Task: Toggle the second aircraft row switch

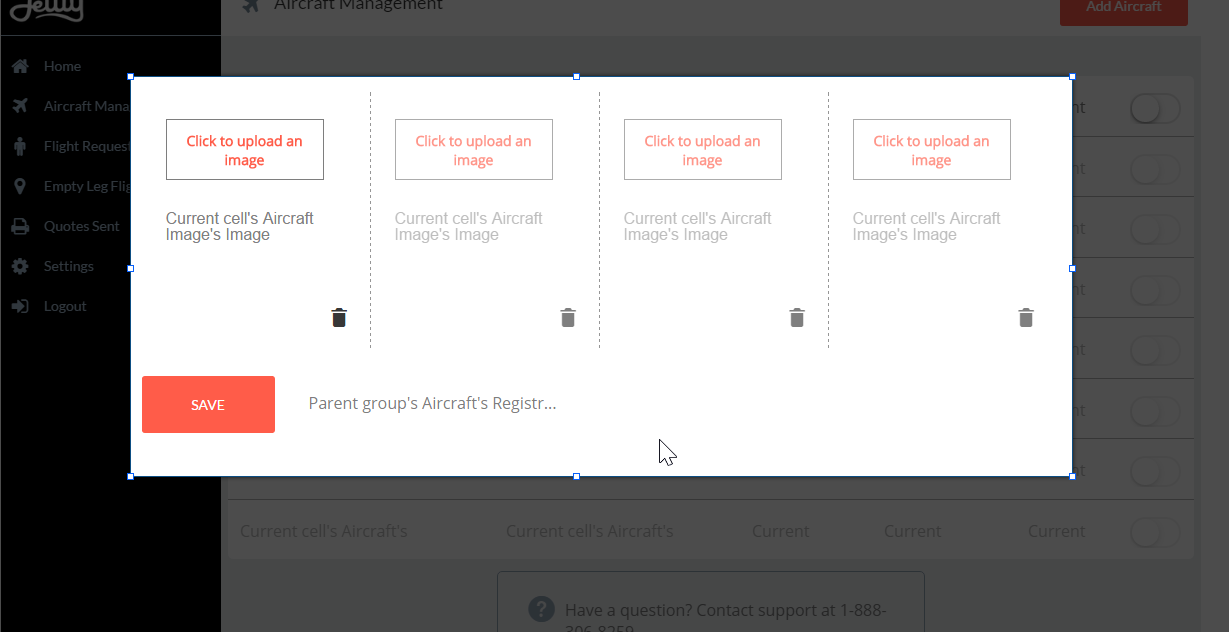Action: click(x=1155, y=170)
